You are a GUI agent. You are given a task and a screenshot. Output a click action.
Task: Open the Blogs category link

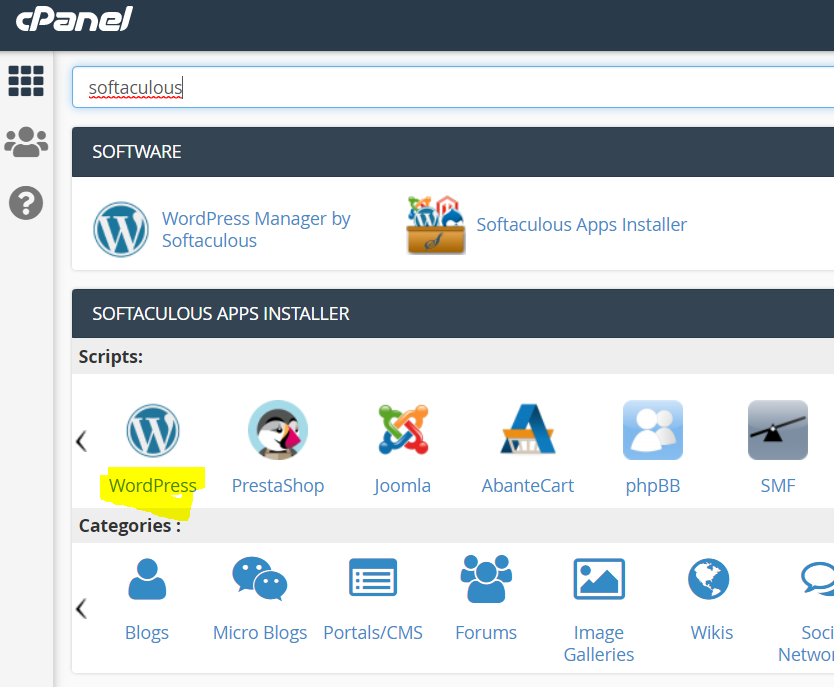pos(147,633)
